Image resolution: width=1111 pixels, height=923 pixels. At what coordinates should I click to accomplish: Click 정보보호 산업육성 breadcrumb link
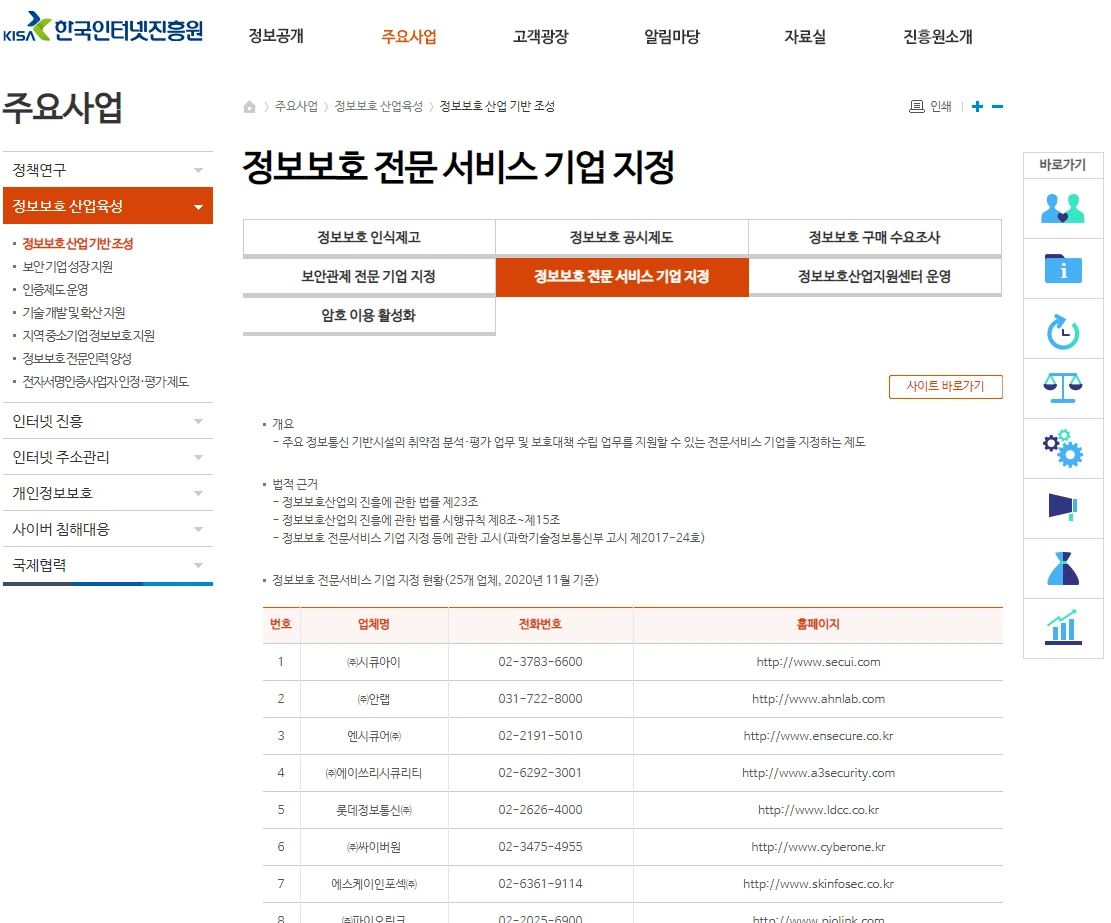378,106
